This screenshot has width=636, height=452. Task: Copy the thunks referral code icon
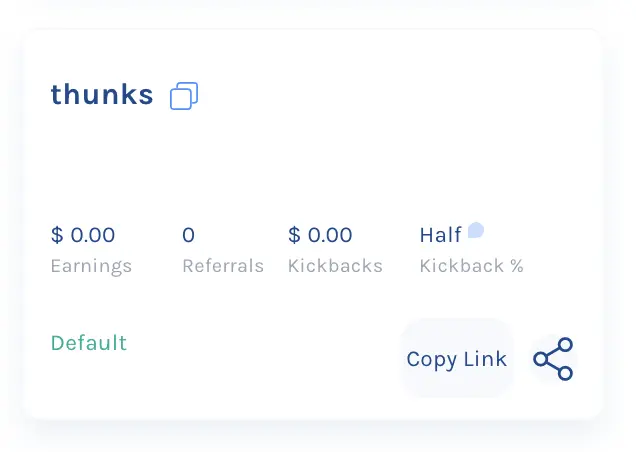click(x=184, y=96)
